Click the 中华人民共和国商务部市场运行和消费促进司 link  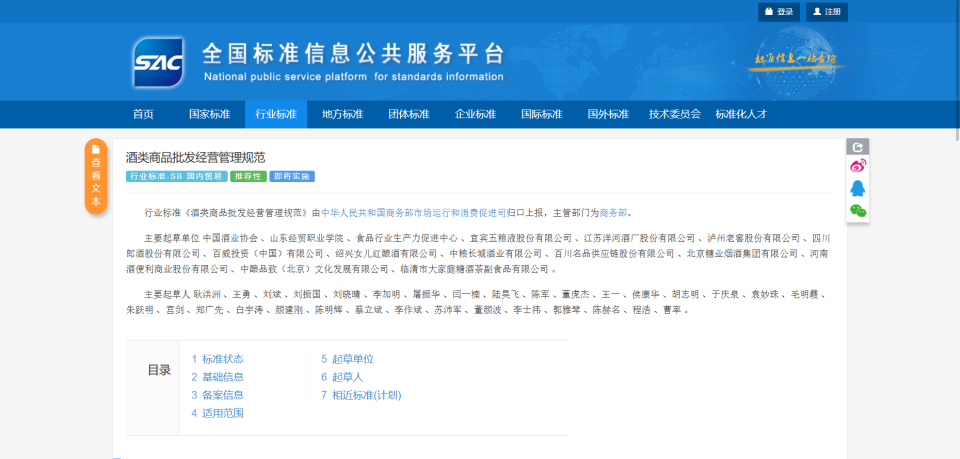pos(413,213)
